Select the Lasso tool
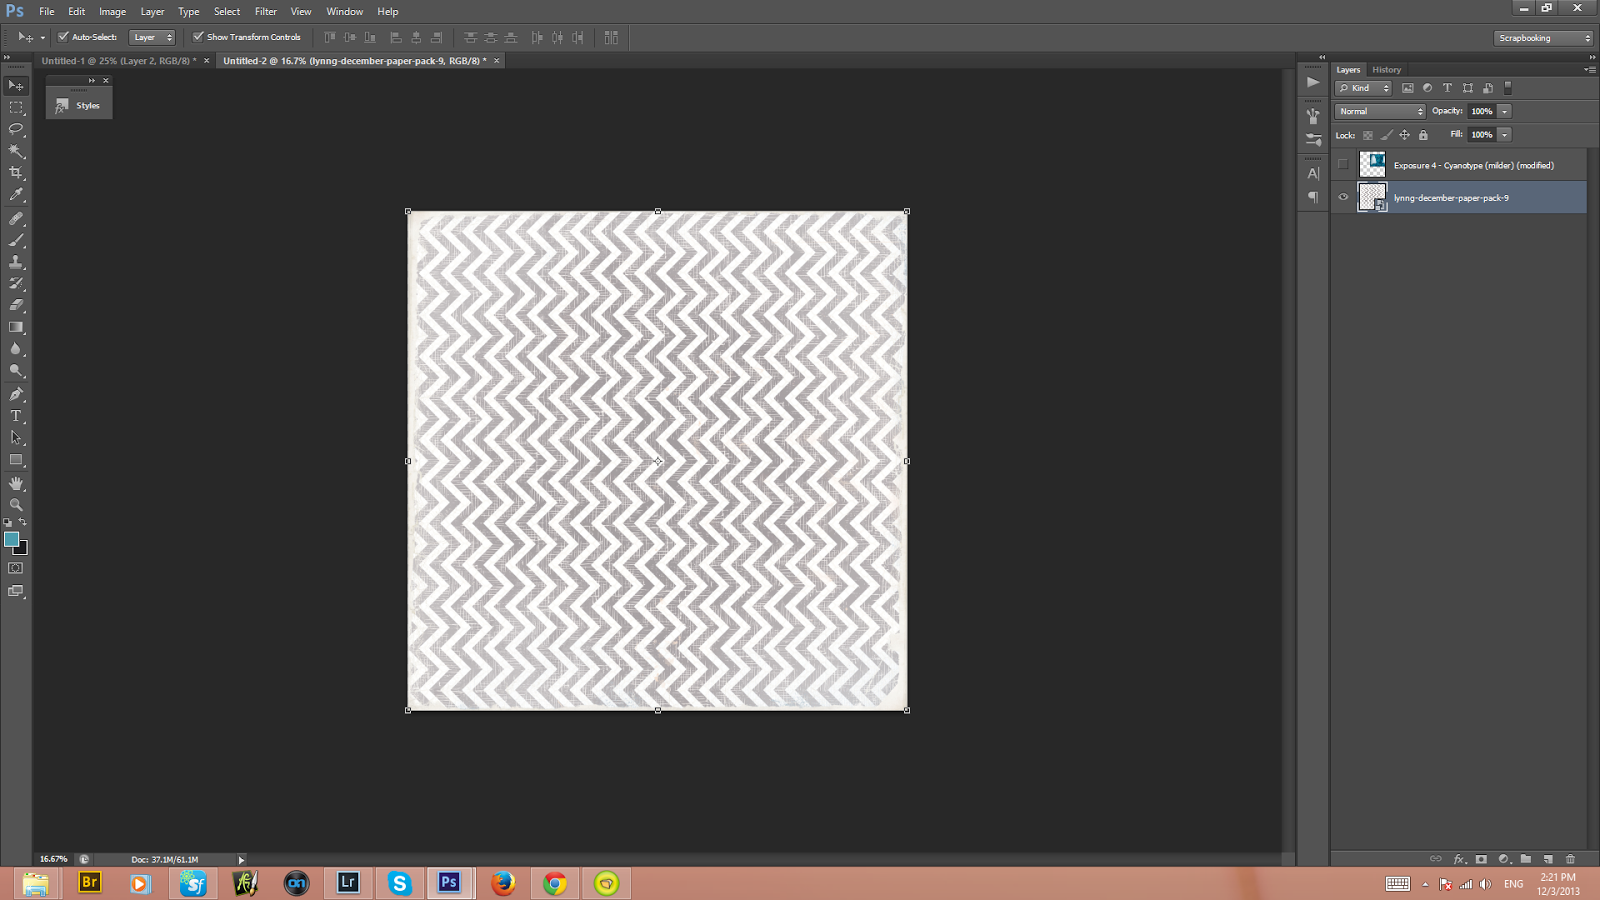1600x900 pixels. [x=16, y=130]
